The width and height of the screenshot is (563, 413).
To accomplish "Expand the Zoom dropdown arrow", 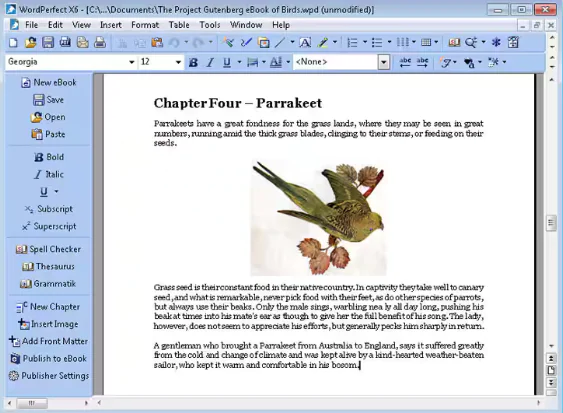I will [x=483, y=42].
